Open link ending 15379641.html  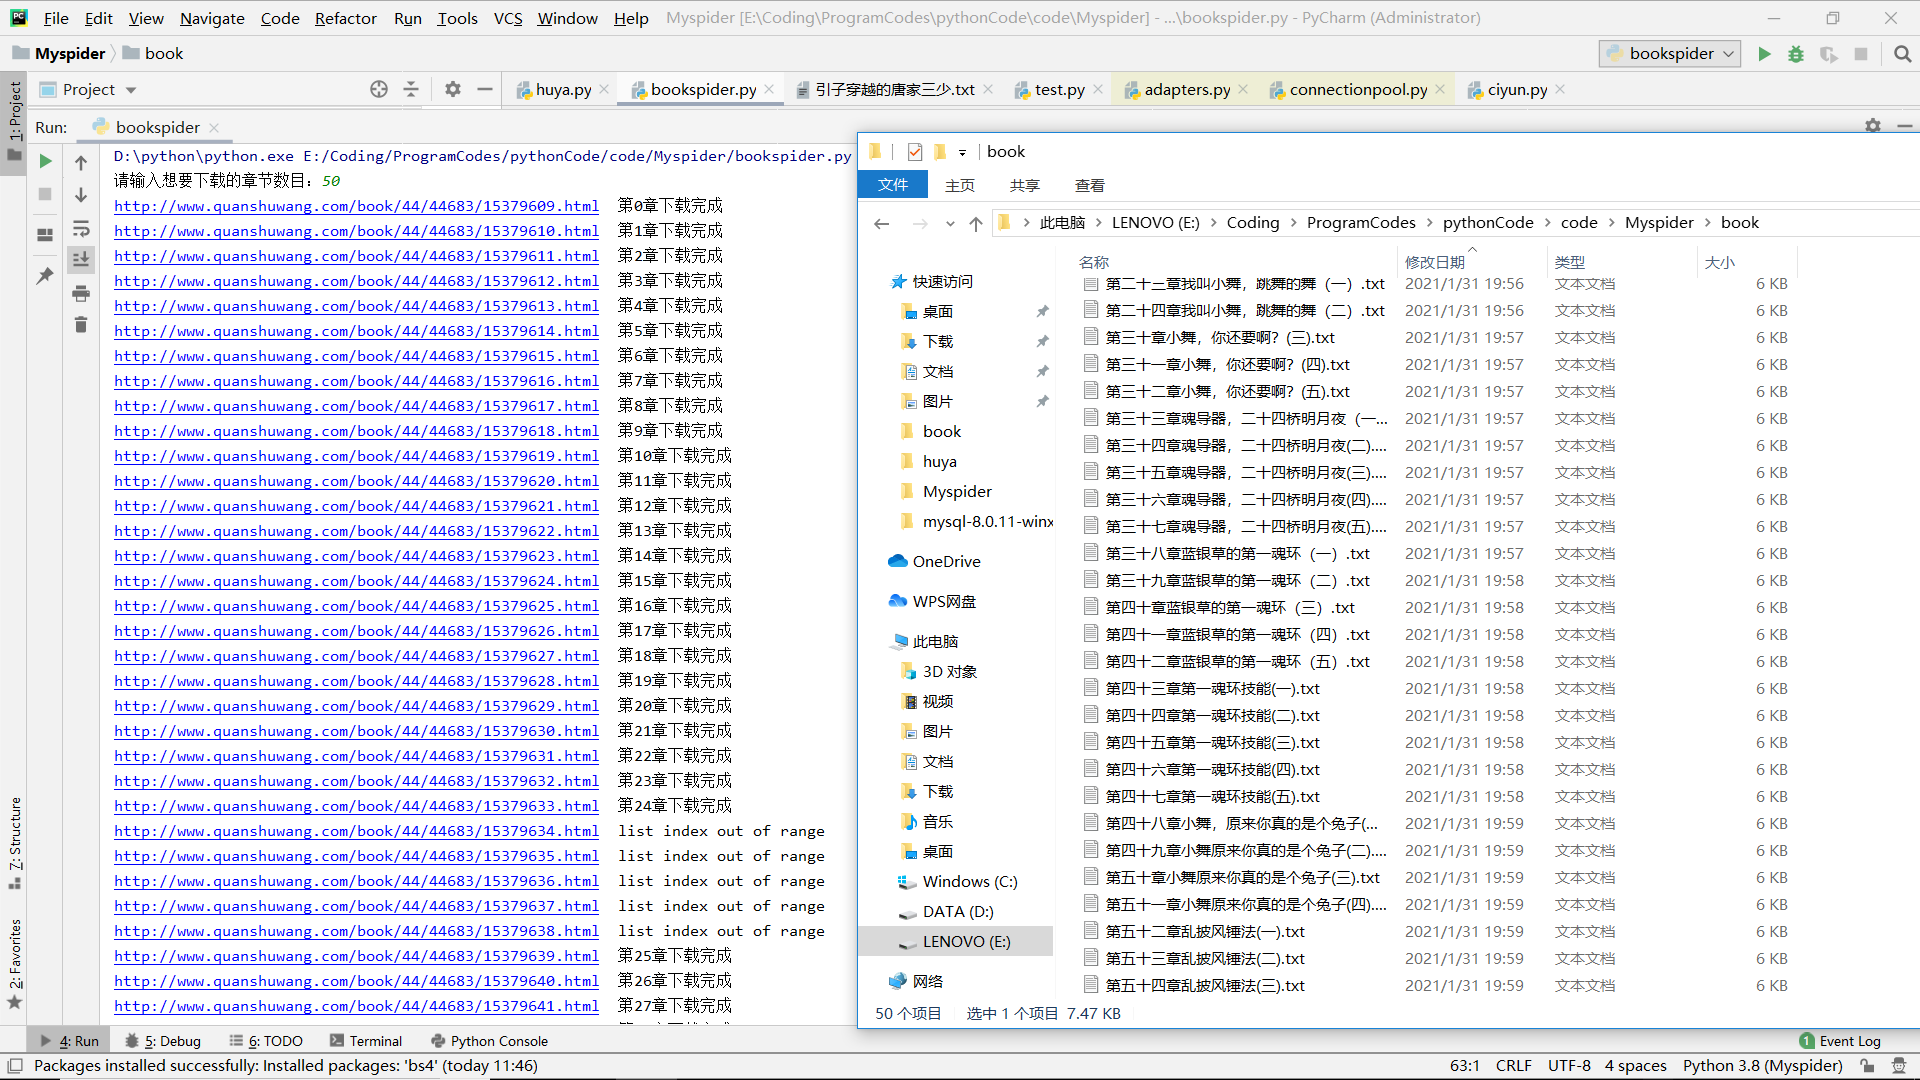pos(356,1006)
